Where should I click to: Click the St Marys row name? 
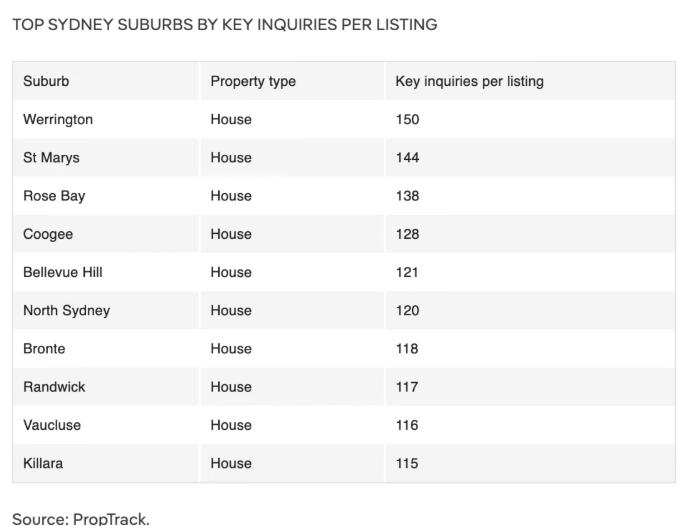tap(51, 158)
